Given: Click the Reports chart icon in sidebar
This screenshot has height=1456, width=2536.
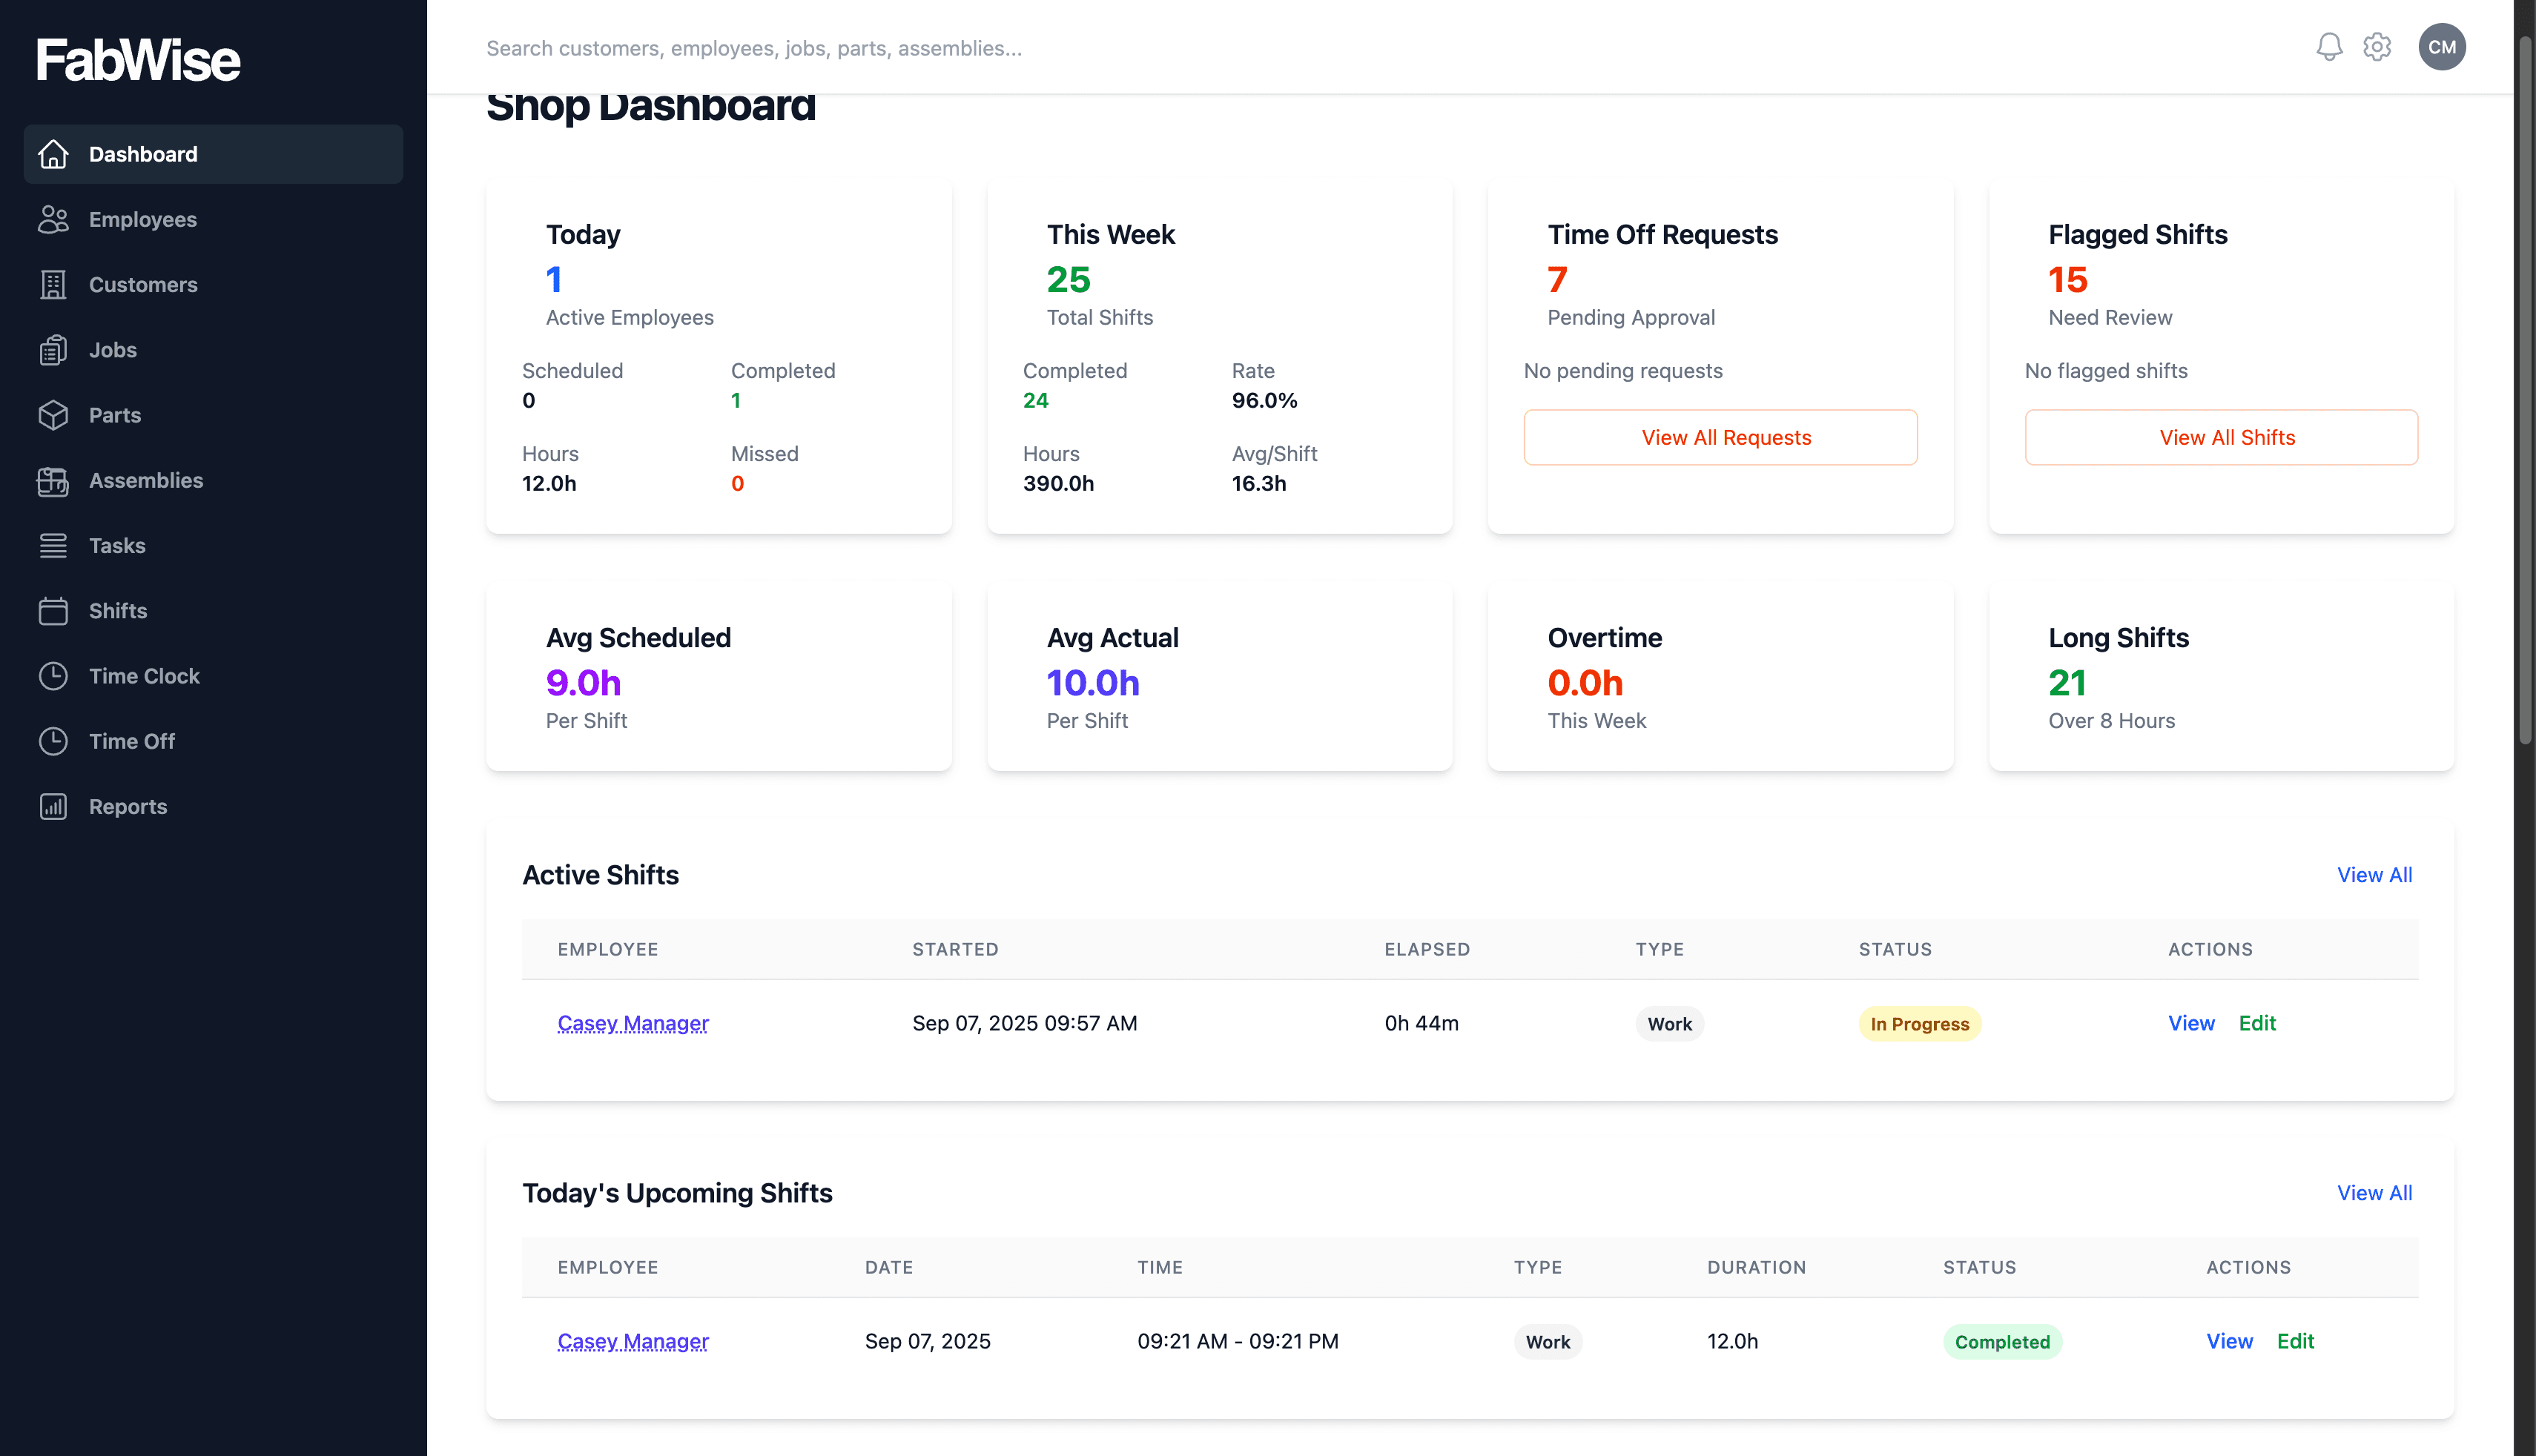Looking at the screenshot, I should 53,807.
